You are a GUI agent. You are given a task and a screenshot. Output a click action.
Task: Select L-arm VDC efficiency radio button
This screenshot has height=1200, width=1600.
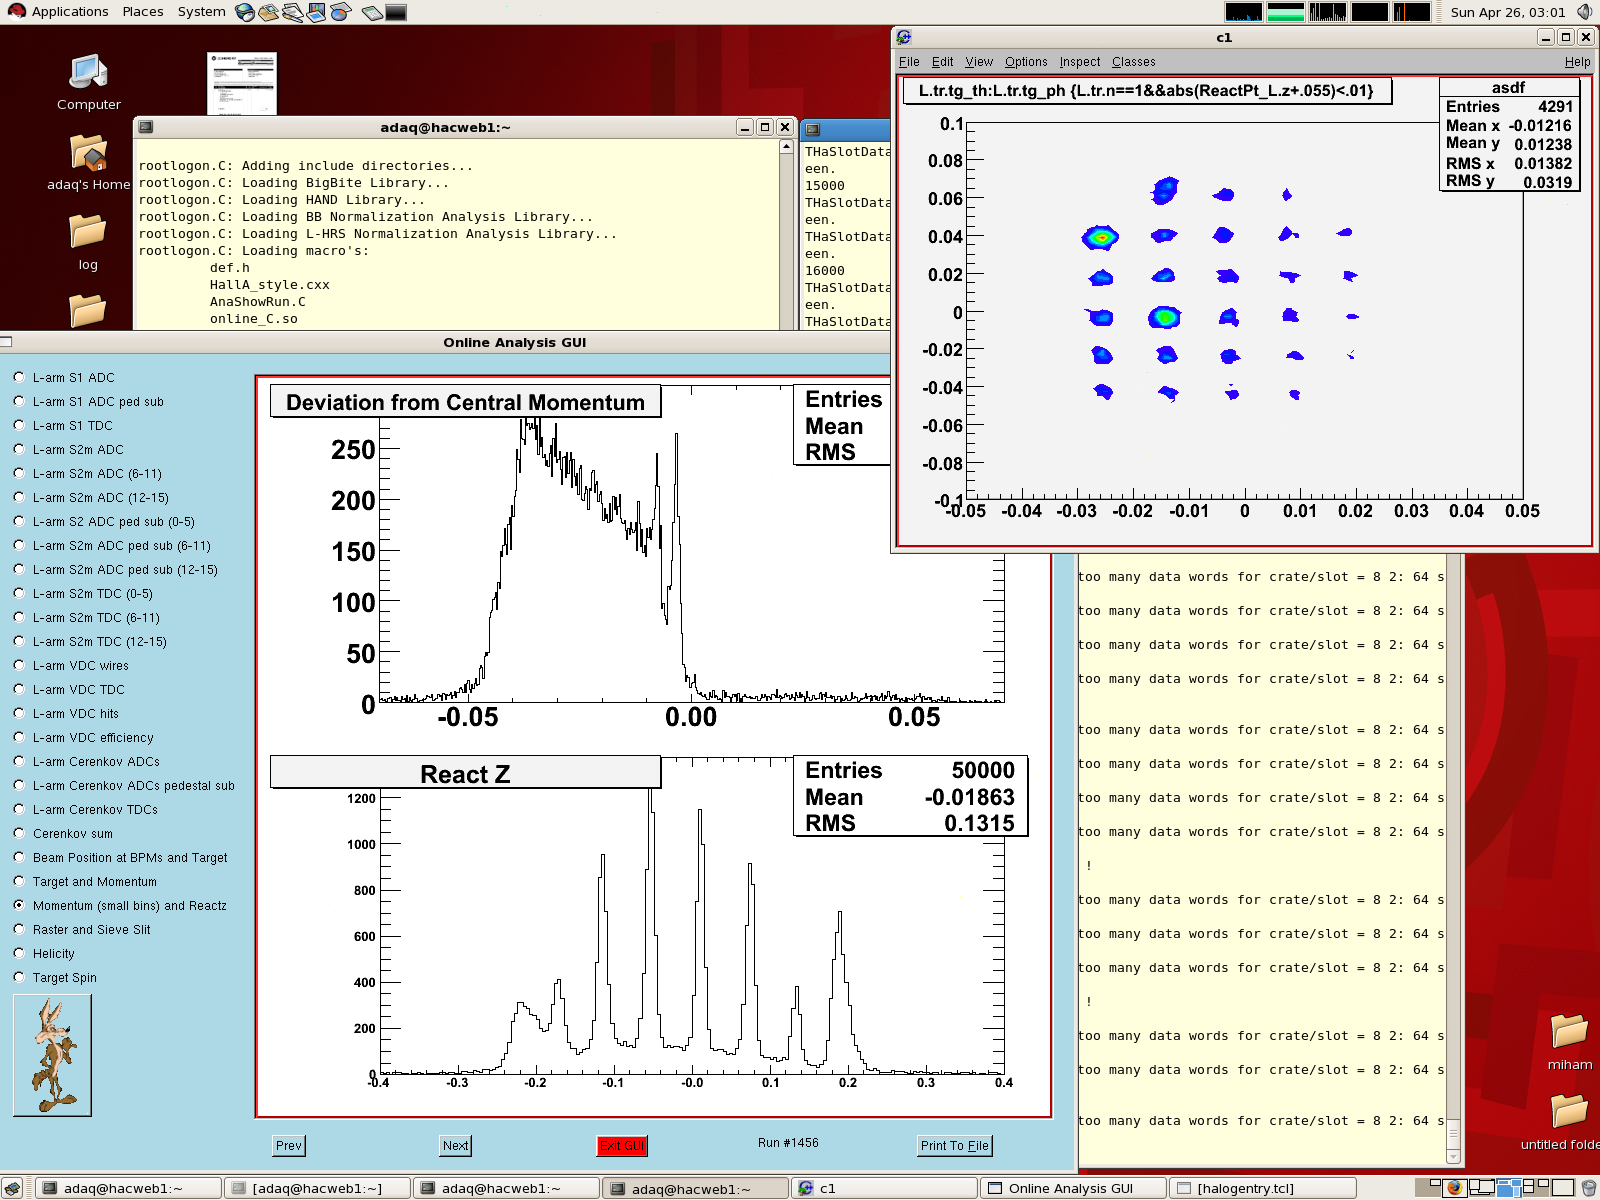pyautogui.click(x=19, y=737)
